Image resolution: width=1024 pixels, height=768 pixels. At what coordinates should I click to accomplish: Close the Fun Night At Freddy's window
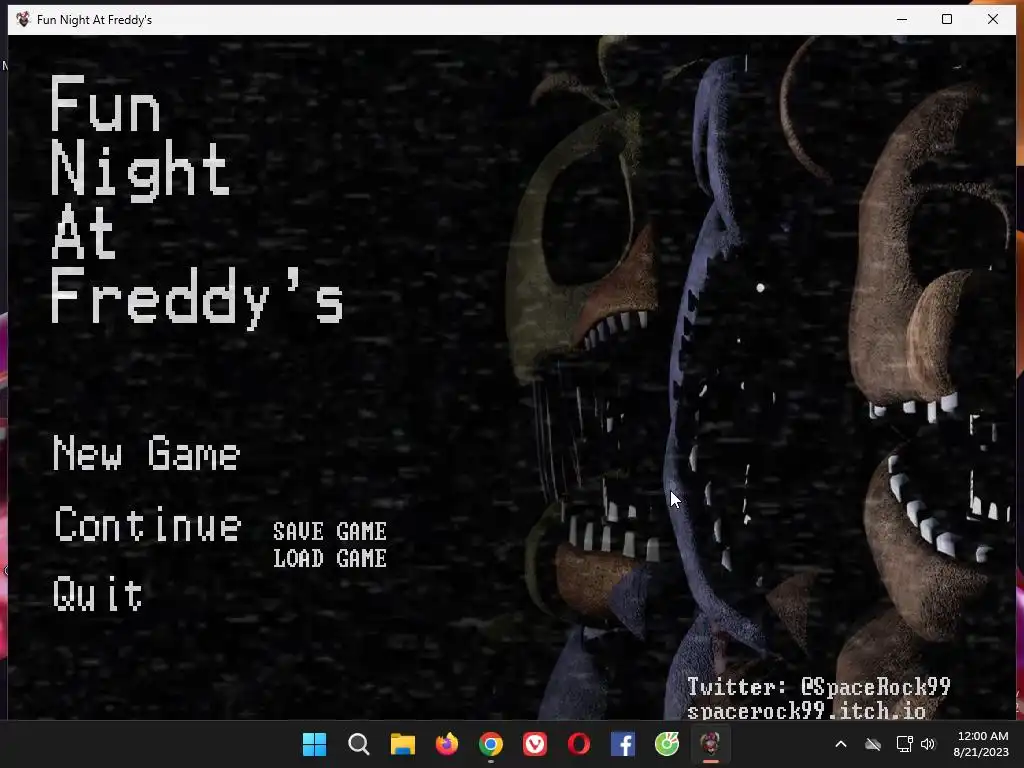click(x=993, y=20)
